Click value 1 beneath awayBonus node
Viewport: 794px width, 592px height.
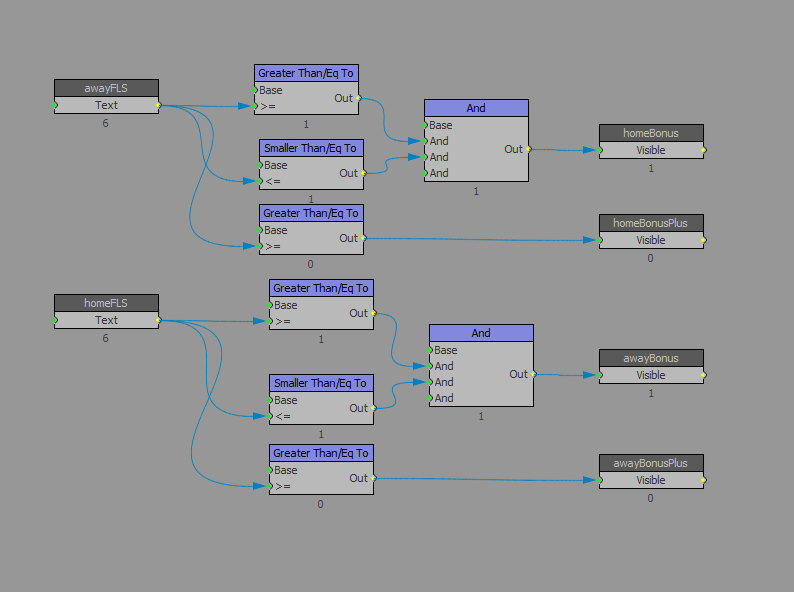[x=651, y=393]
